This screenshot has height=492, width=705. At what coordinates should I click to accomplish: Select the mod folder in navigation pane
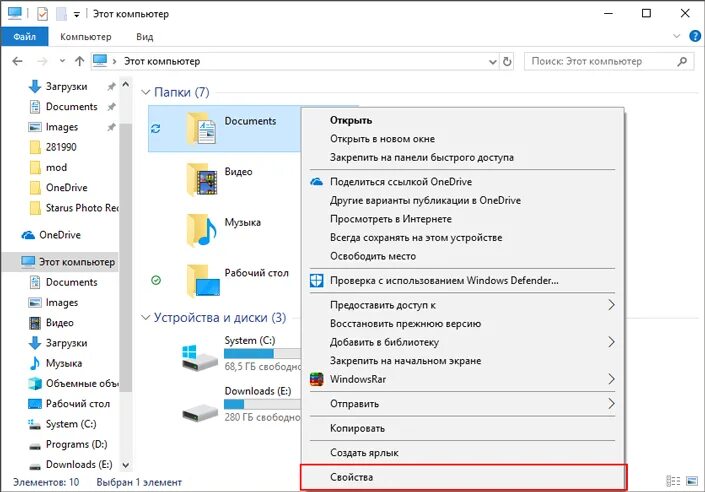[x=56, y=167]
